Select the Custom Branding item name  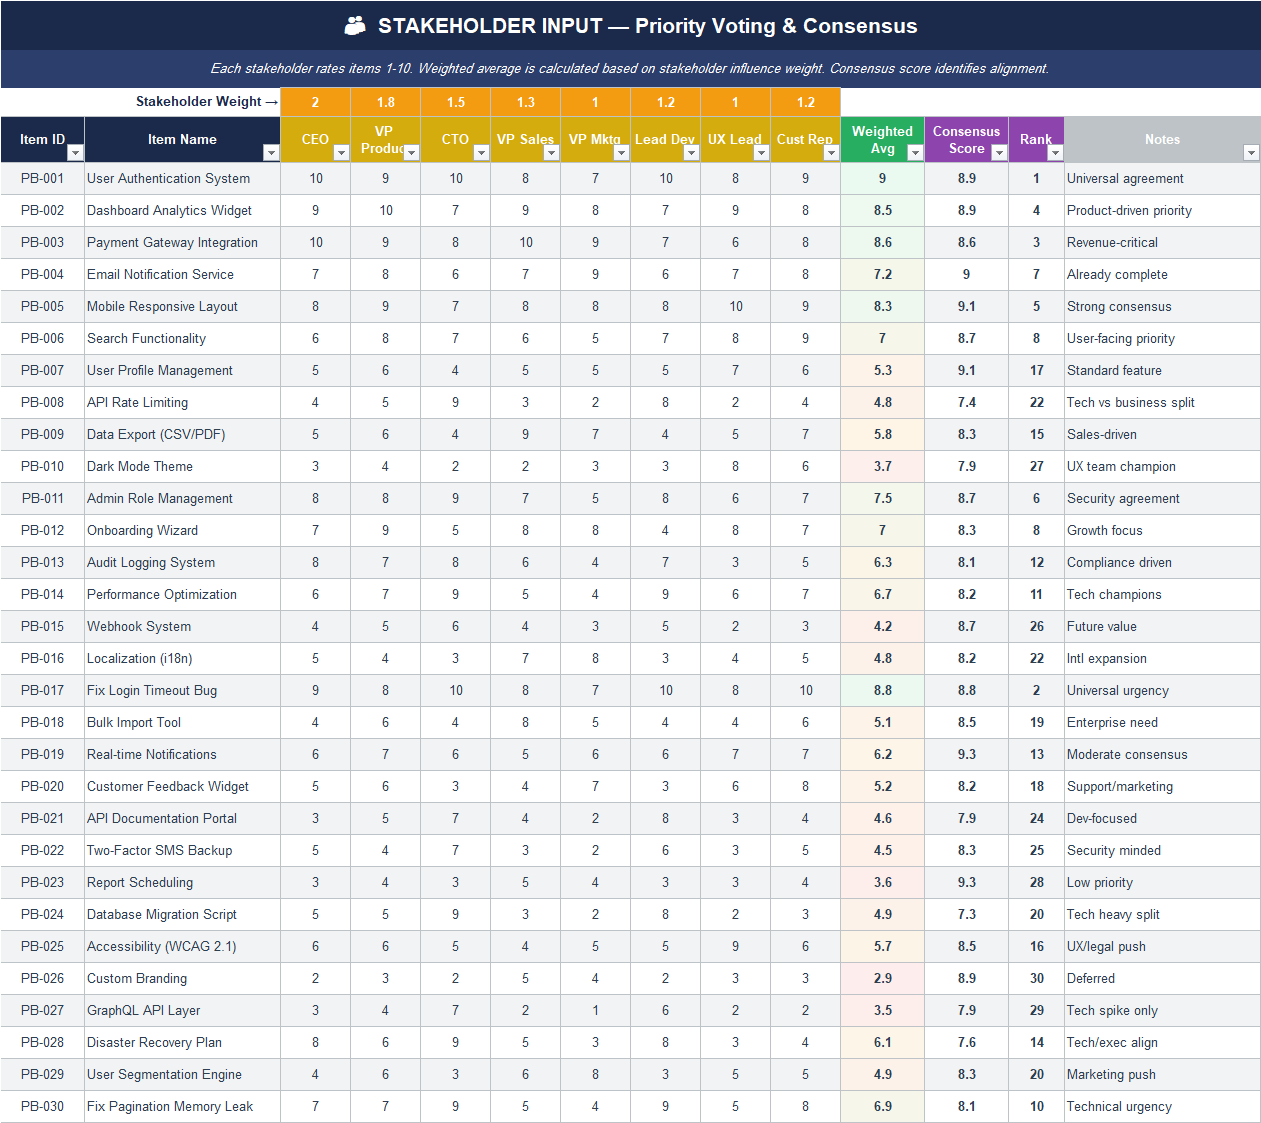click(x=182, y=978)
